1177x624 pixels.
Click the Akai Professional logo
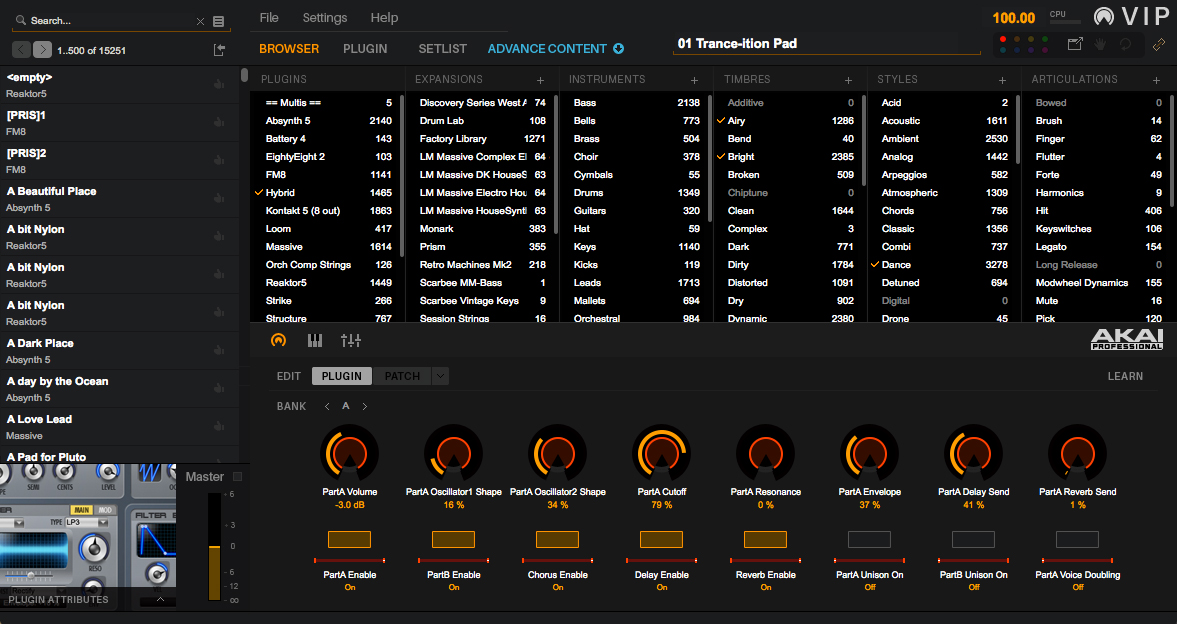(1127, 339)
